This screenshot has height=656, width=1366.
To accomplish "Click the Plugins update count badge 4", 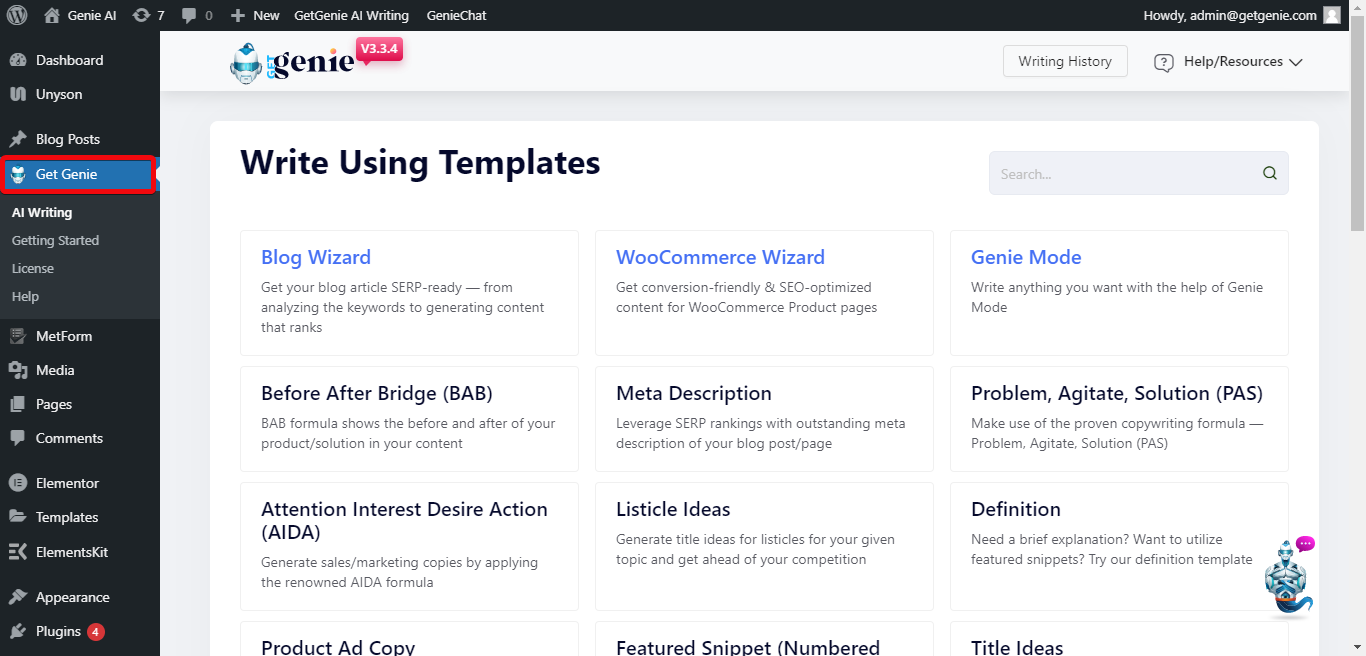I will (x=95, y=631).
